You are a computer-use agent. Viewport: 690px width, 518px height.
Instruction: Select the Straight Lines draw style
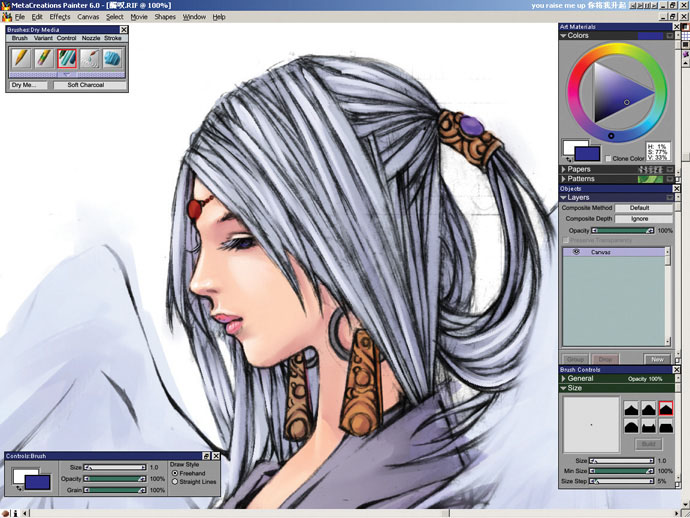pyautogui.click(x=175, y=482)
